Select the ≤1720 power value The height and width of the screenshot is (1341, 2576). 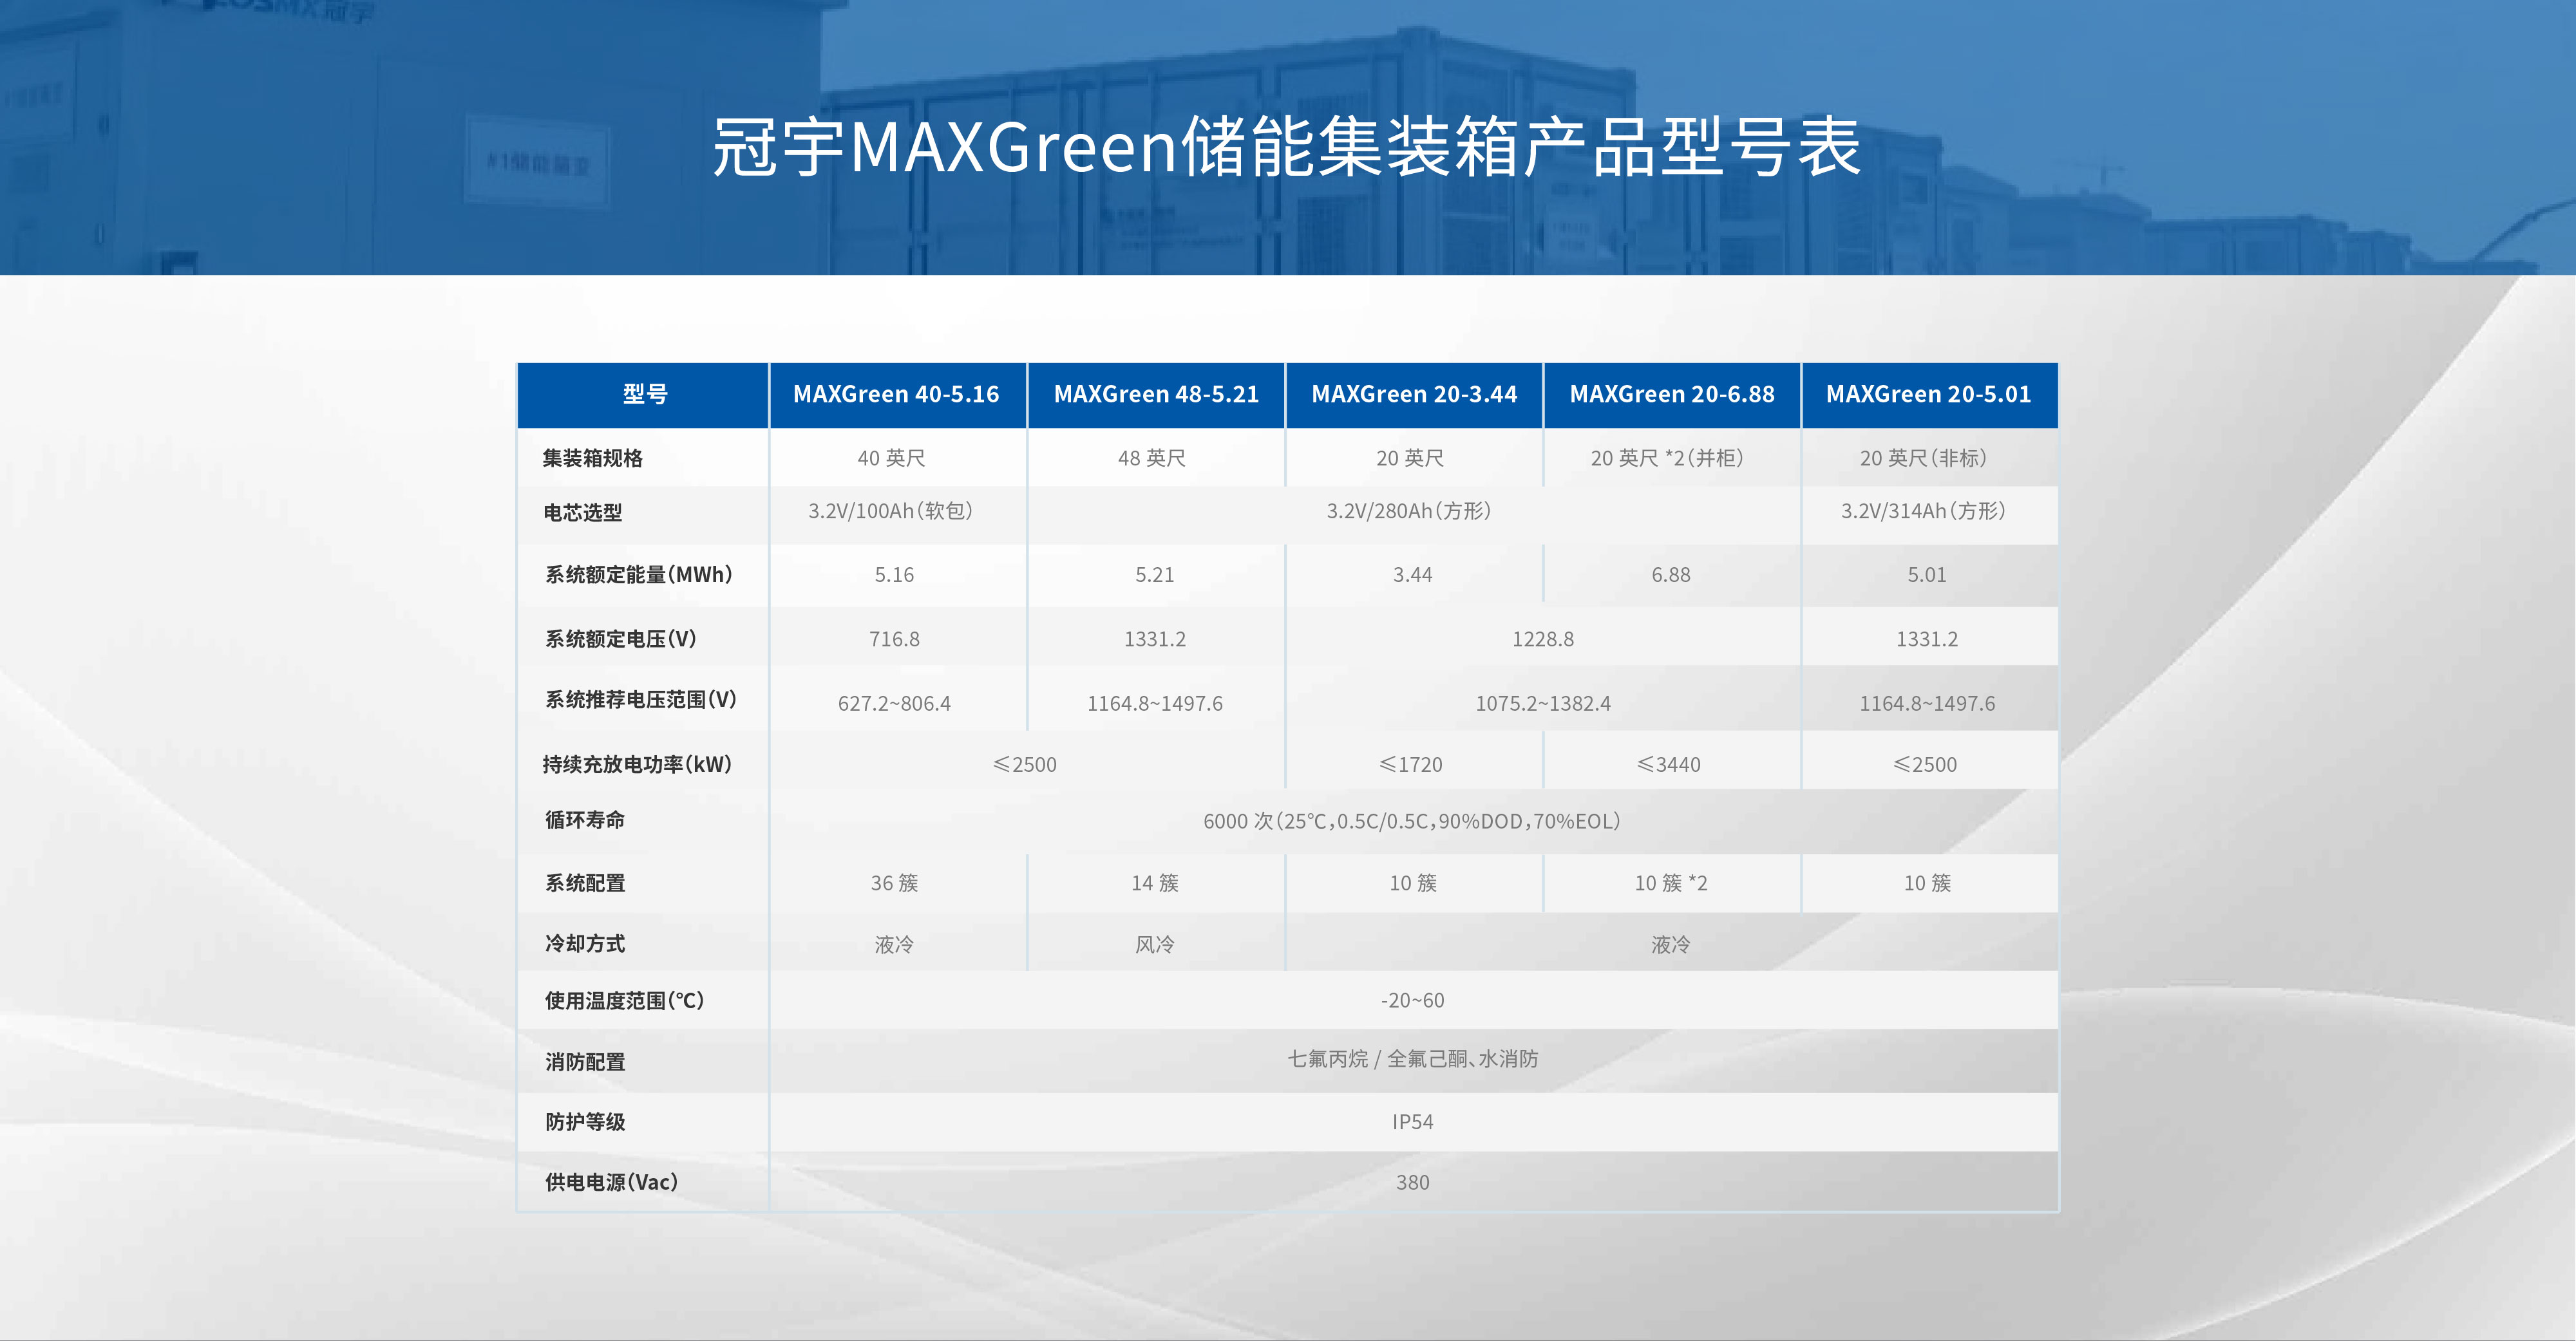pyautogui.click(x=1410, y=765)
